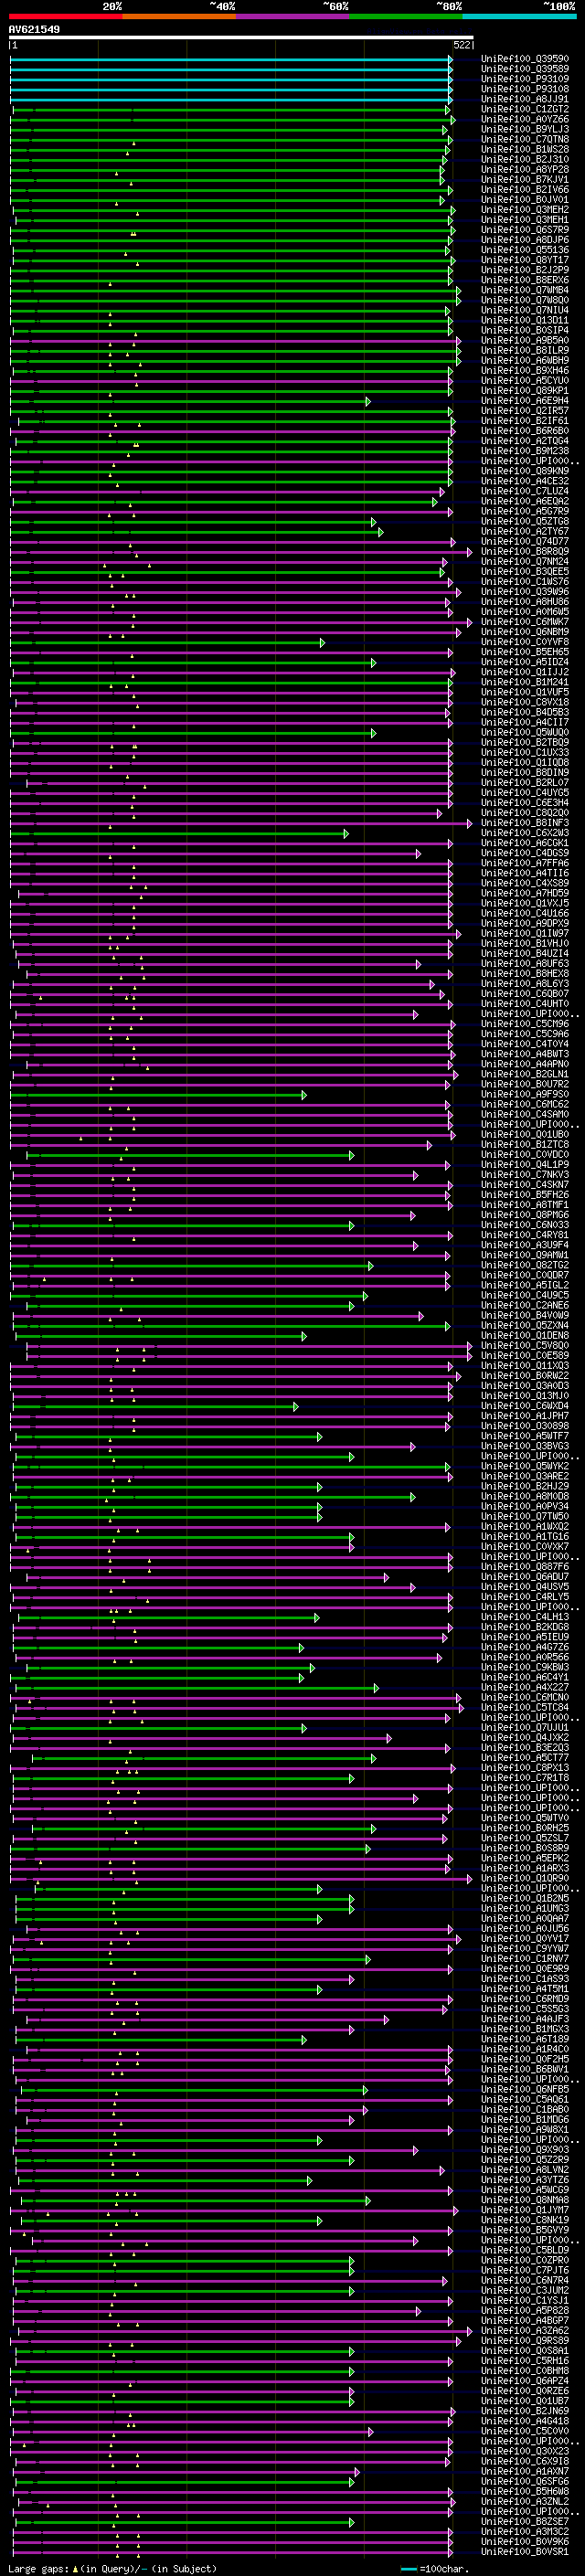The image size is (585, 2576).
Task: Select the UniRef100_Q9X903 entry
Action: (525, 2150)
